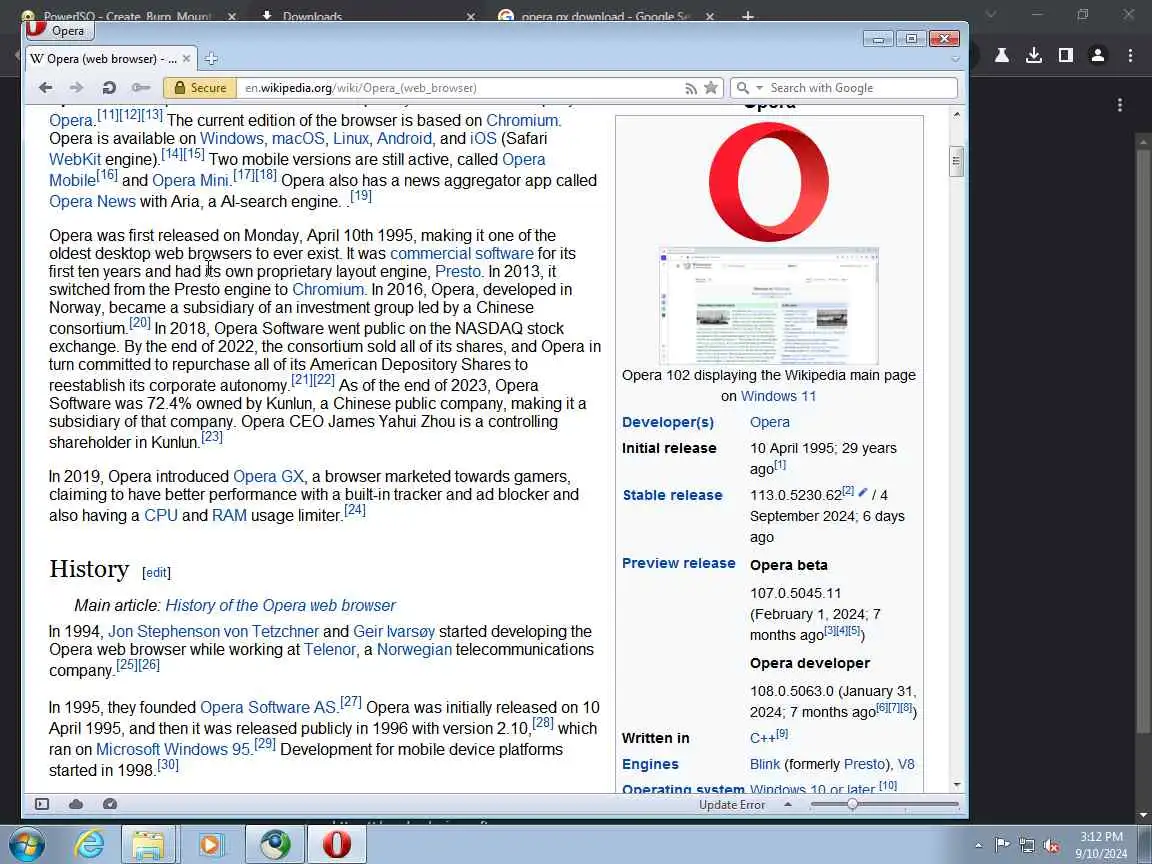Click the Stable release infobox link
This screenshot has height=864, width=1152.
tap(672, 495)
